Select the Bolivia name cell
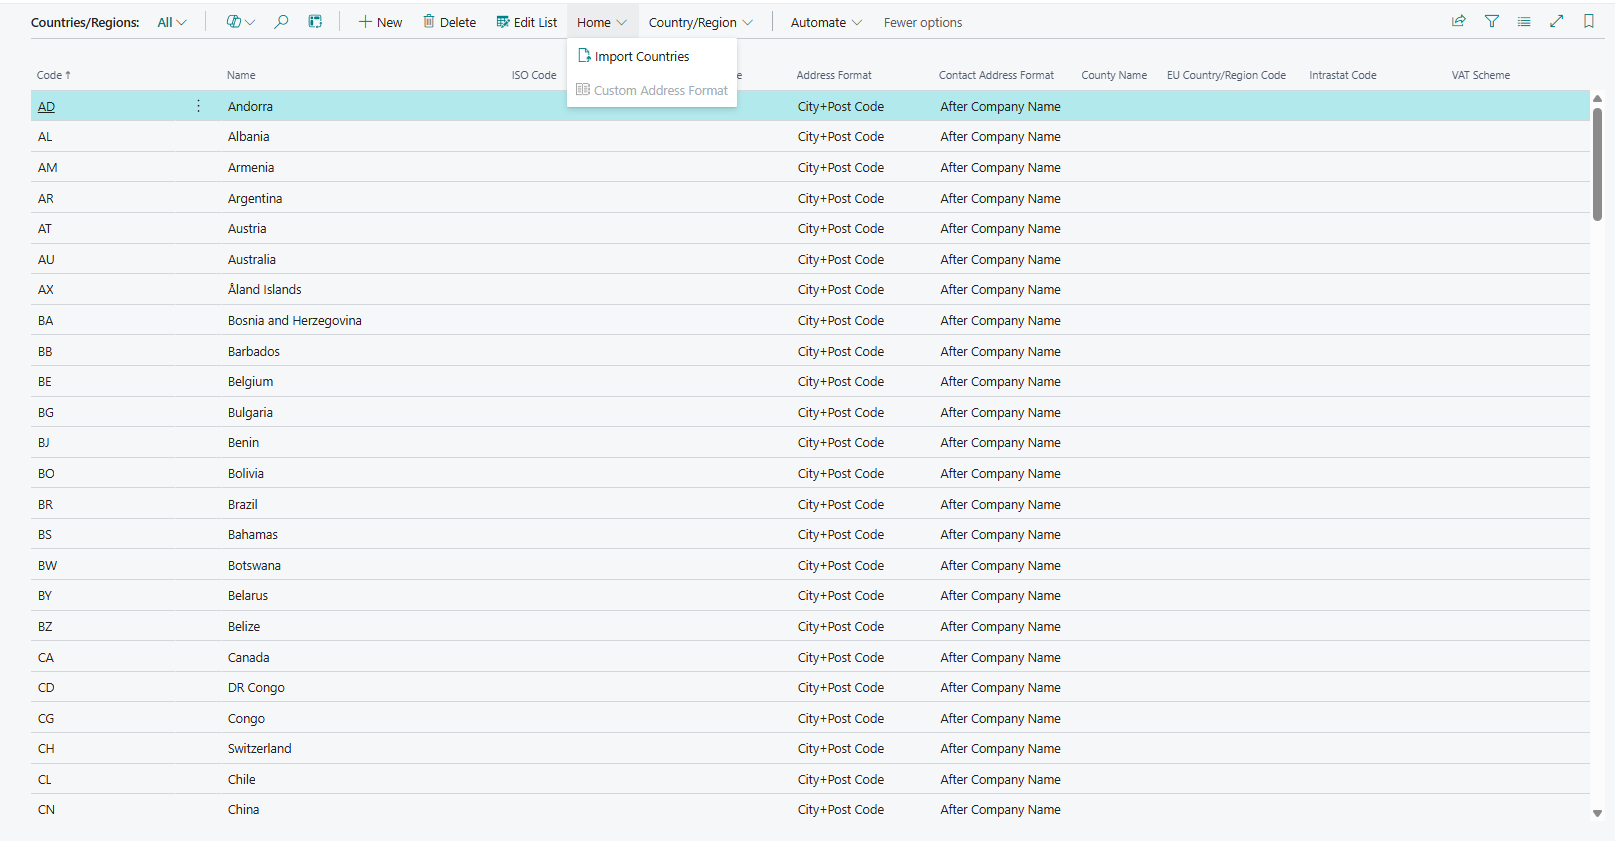Viewport: 1615px width, 841px height. point(246,474)
